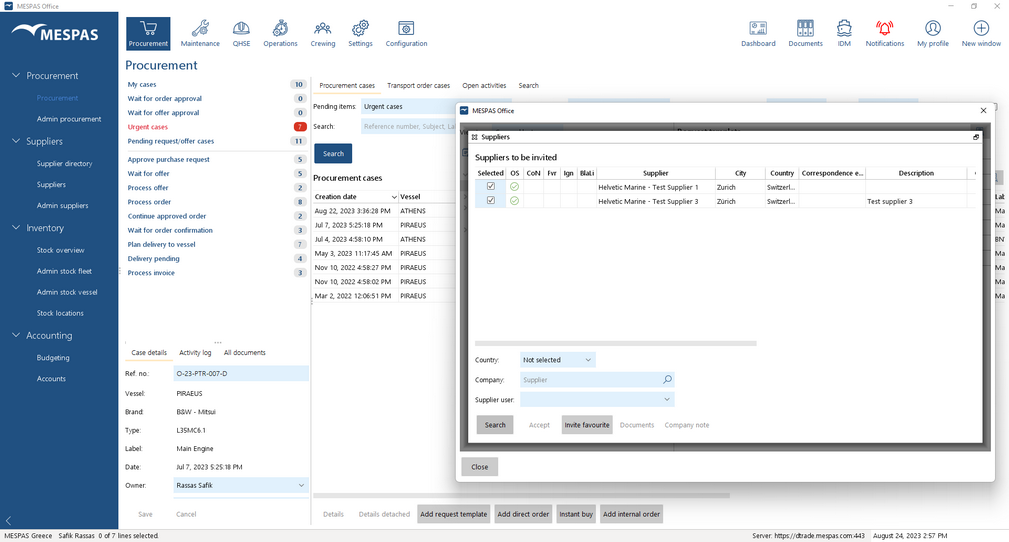This screenshot has width=1009, height=542.
Task: Open My cases list
Action: 142,84
